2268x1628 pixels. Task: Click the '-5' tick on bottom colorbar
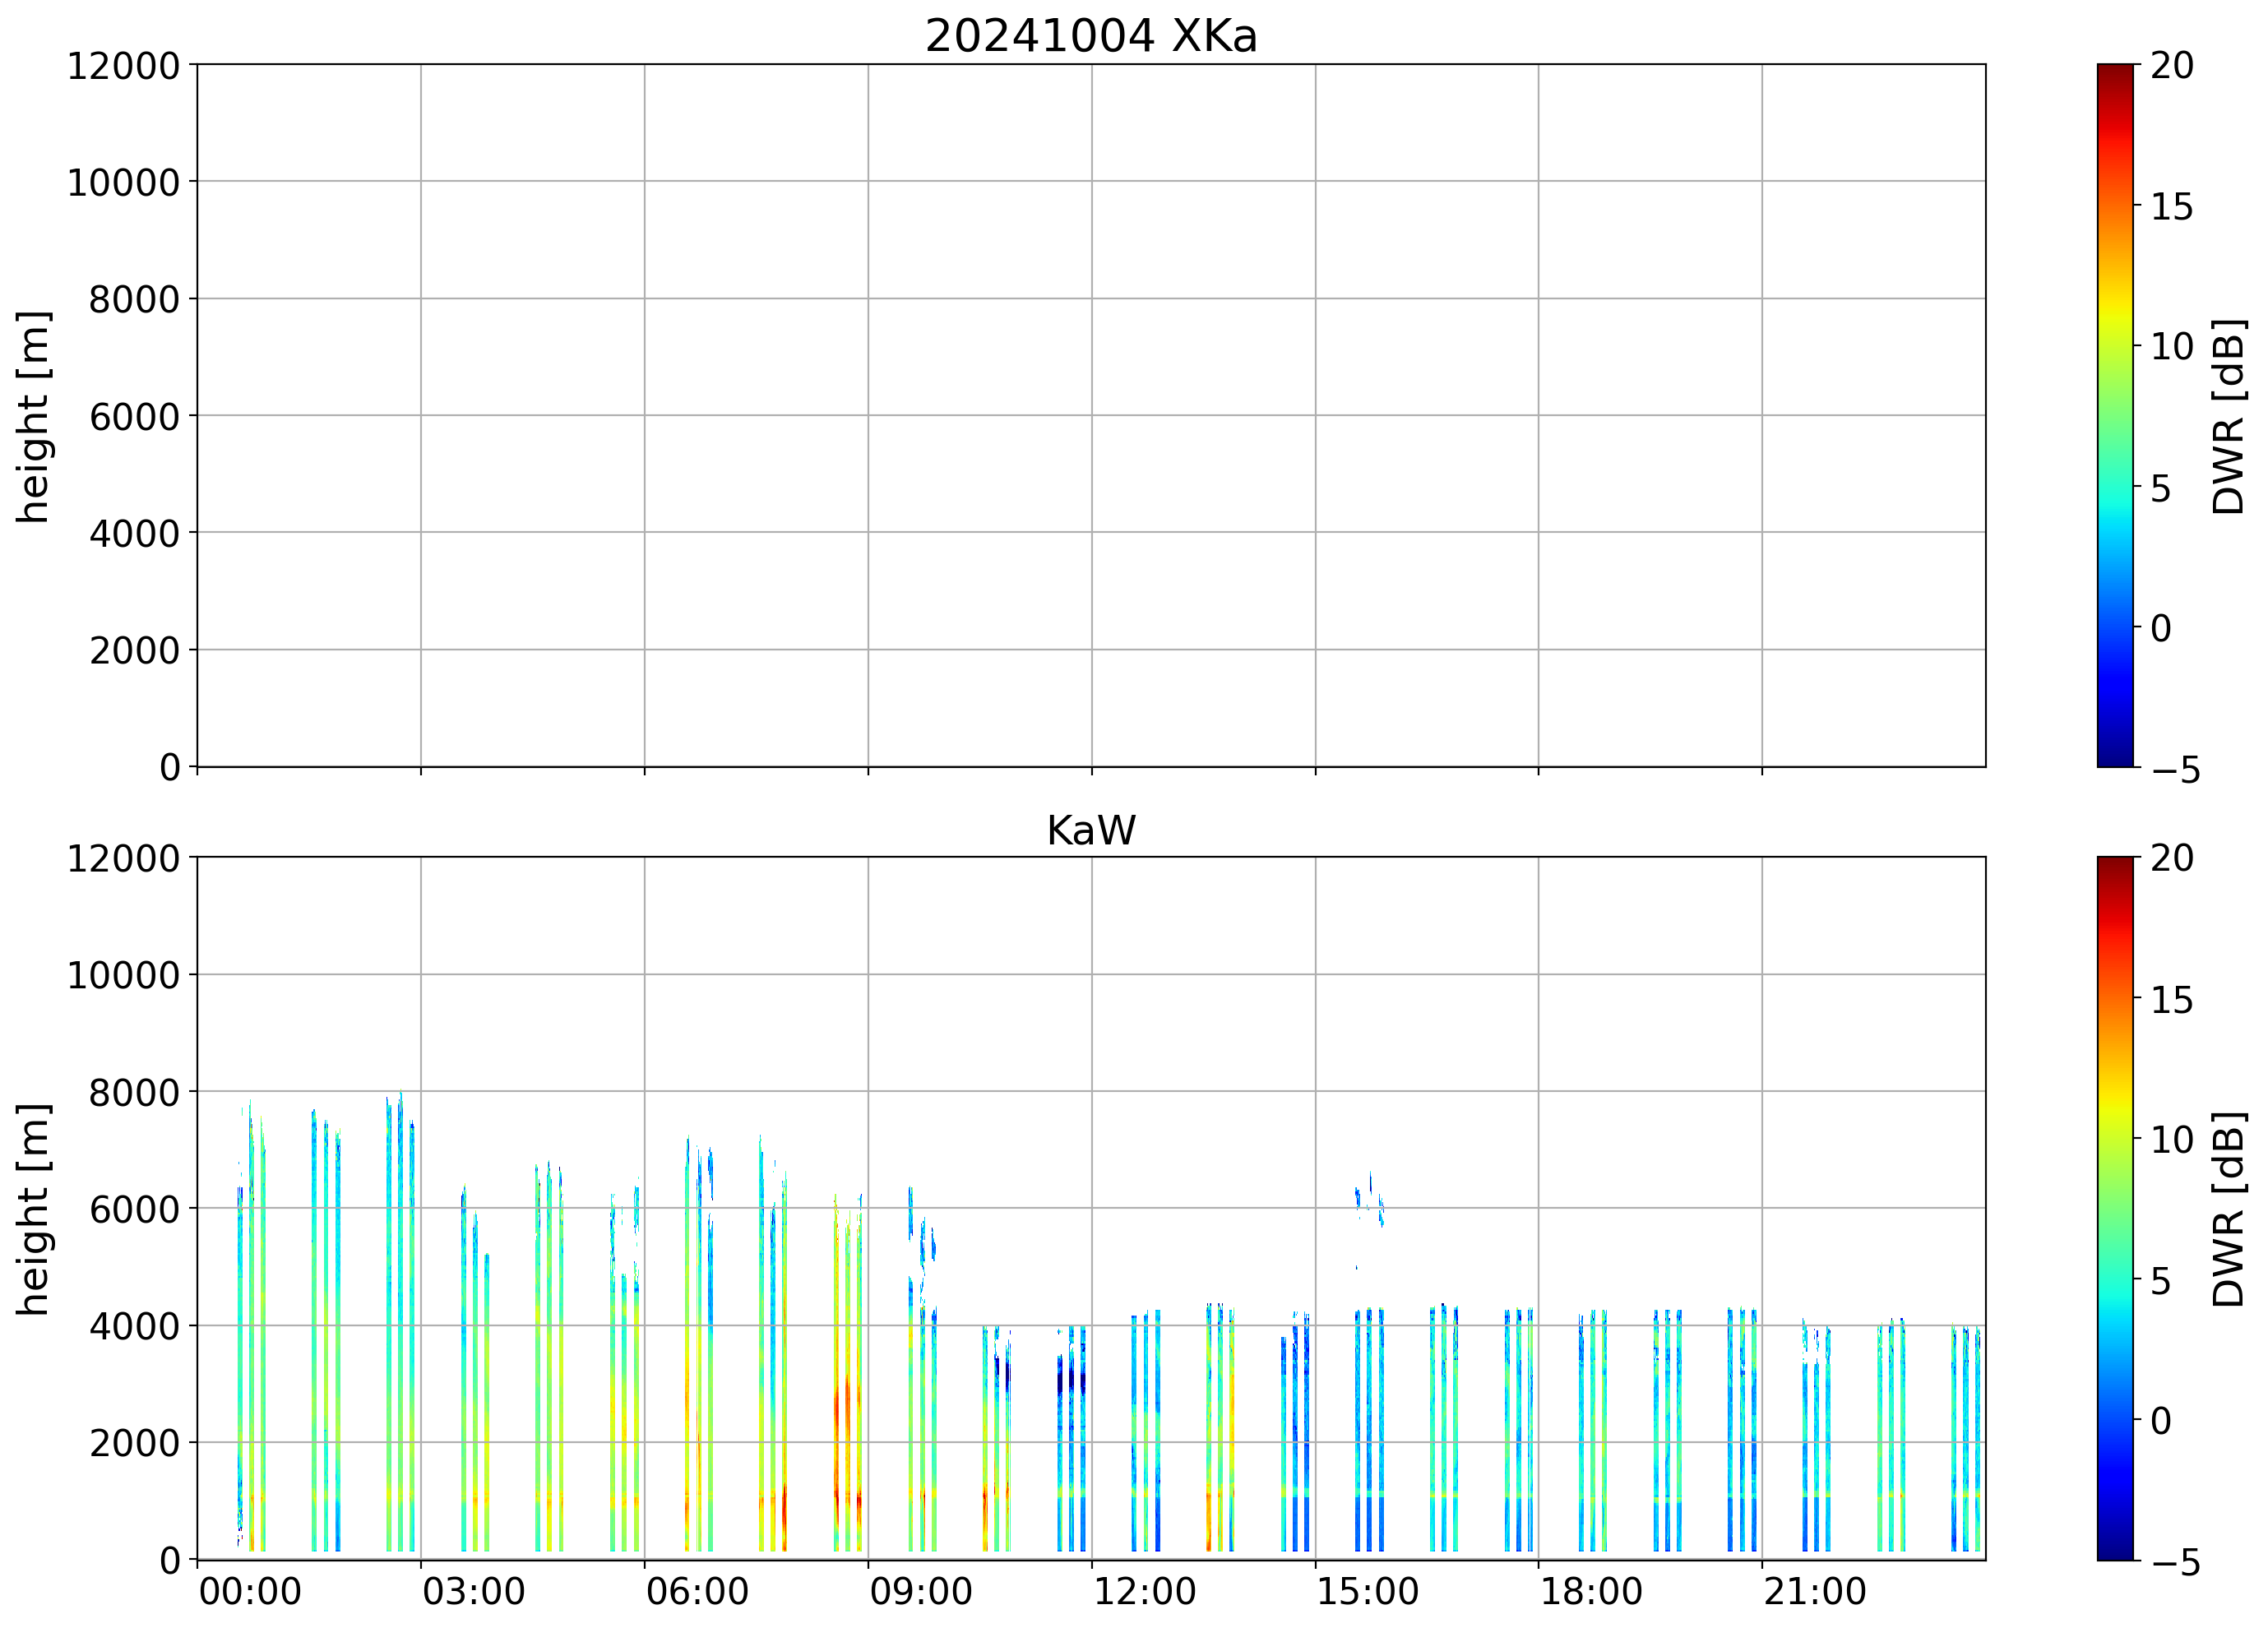point(2175,1563)
